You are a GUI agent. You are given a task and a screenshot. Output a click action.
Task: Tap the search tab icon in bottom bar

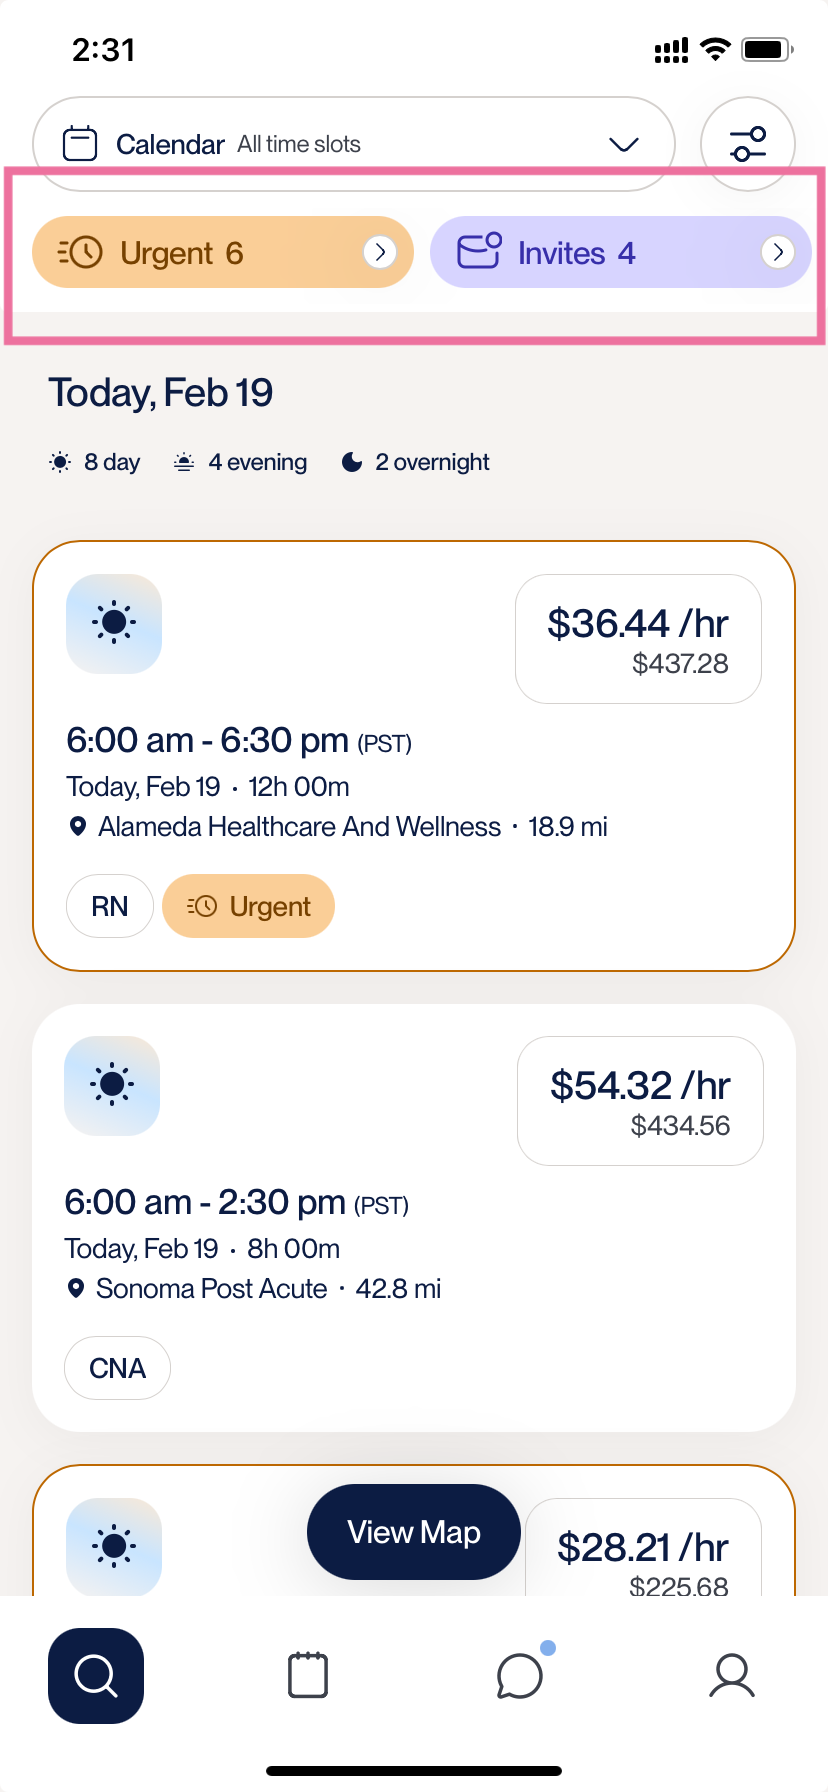(x=96, y=1676)
